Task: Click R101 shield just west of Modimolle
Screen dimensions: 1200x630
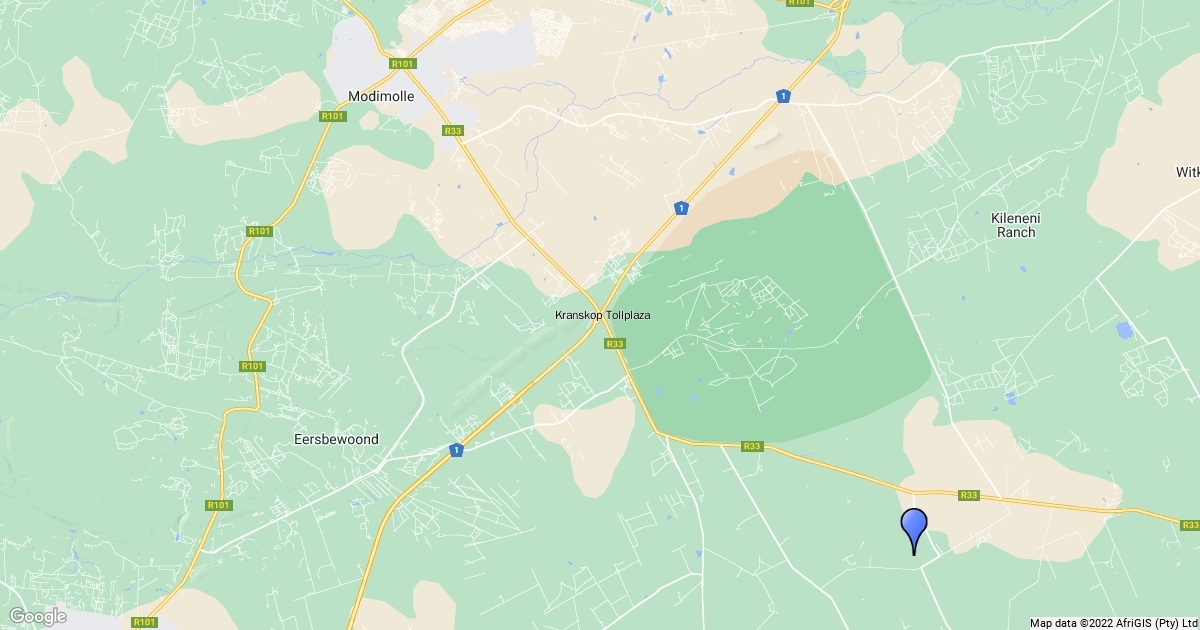Action: (331, 116)
